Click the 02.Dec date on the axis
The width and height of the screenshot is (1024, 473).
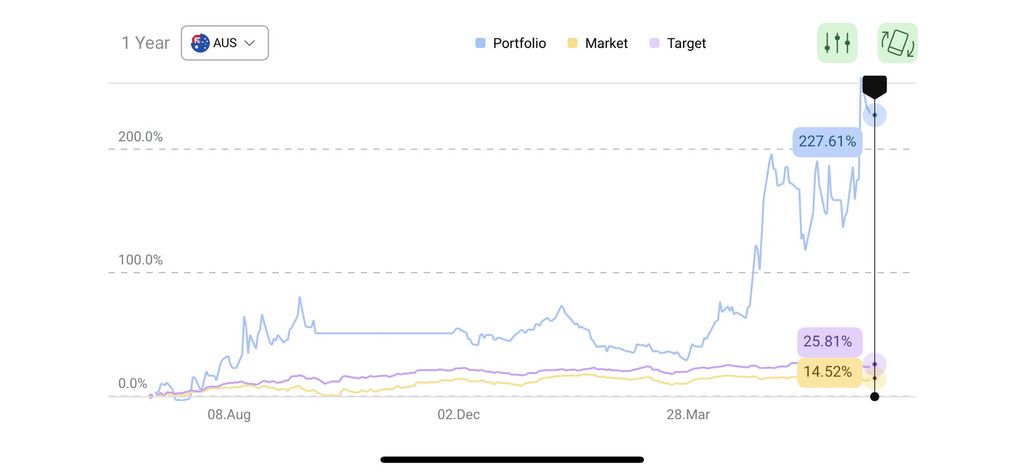459,414
